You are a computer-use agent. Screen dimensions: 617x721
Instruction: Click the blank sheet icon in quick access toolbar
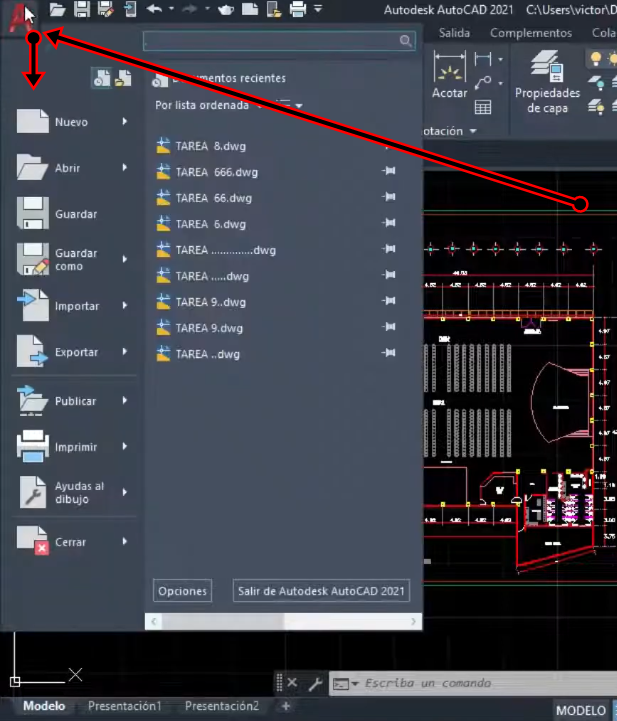pos(250,9)
